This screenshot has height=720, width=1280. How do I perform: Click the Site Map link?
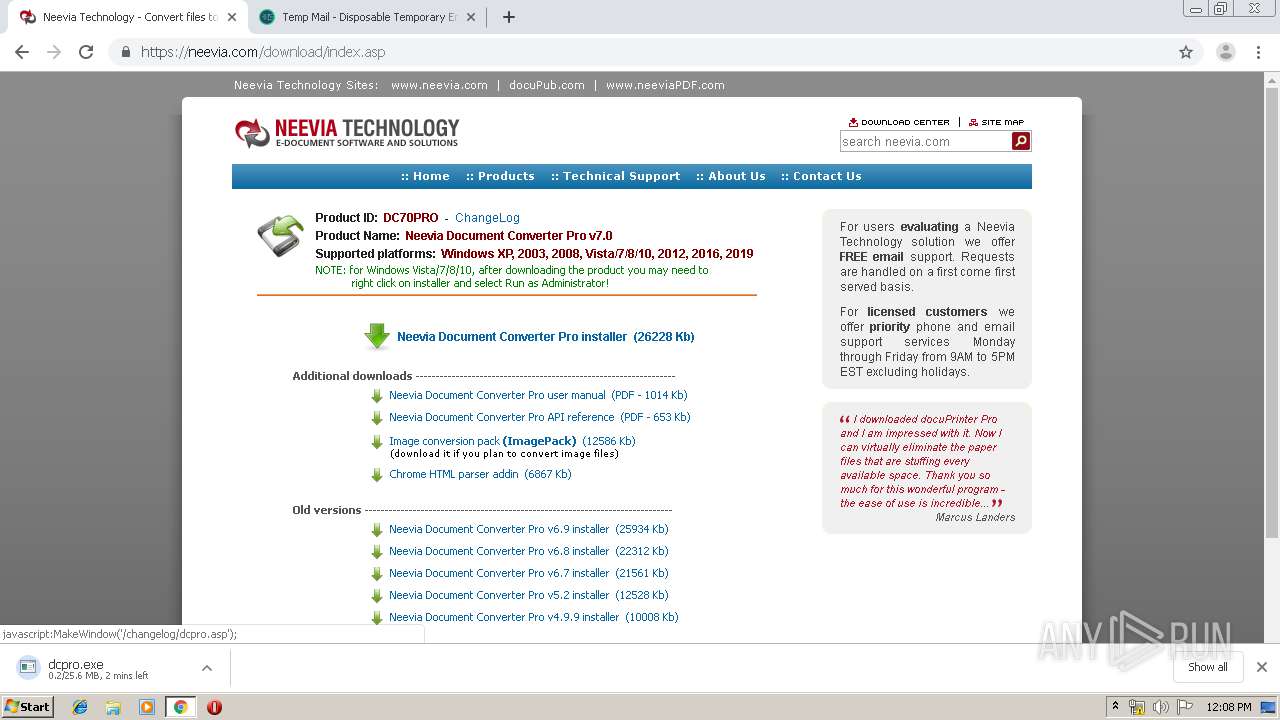[x=996, y=122]
